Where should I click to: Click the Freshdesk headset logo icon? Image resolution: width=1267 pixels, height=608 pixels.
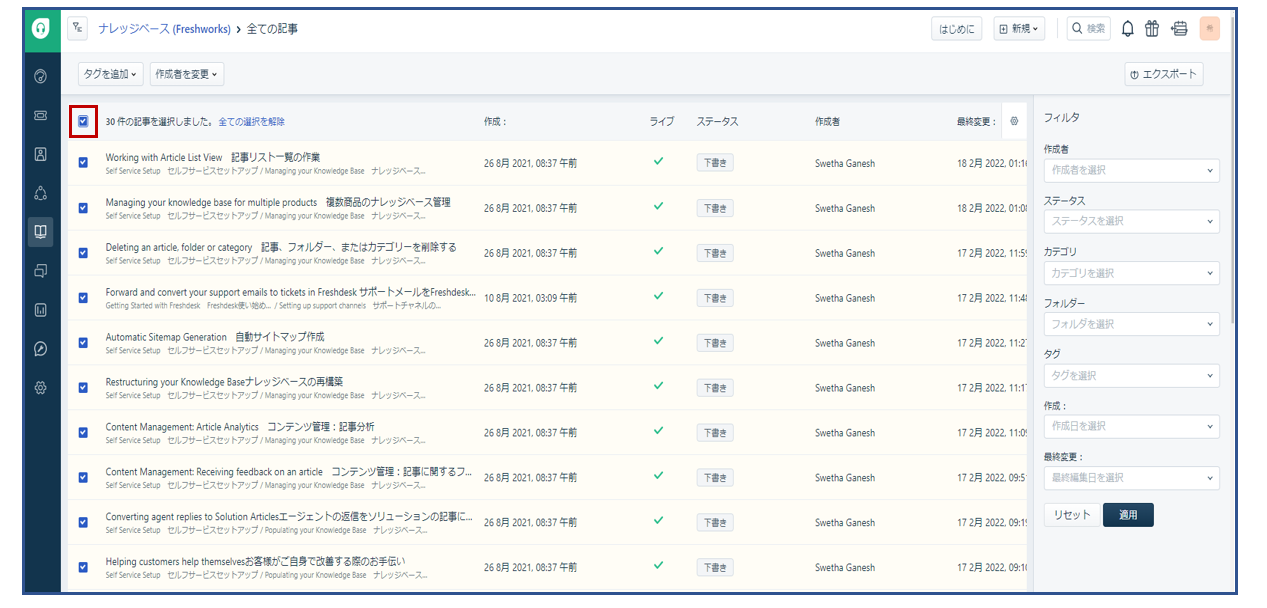pyautogui.click(x=41, y=29)
